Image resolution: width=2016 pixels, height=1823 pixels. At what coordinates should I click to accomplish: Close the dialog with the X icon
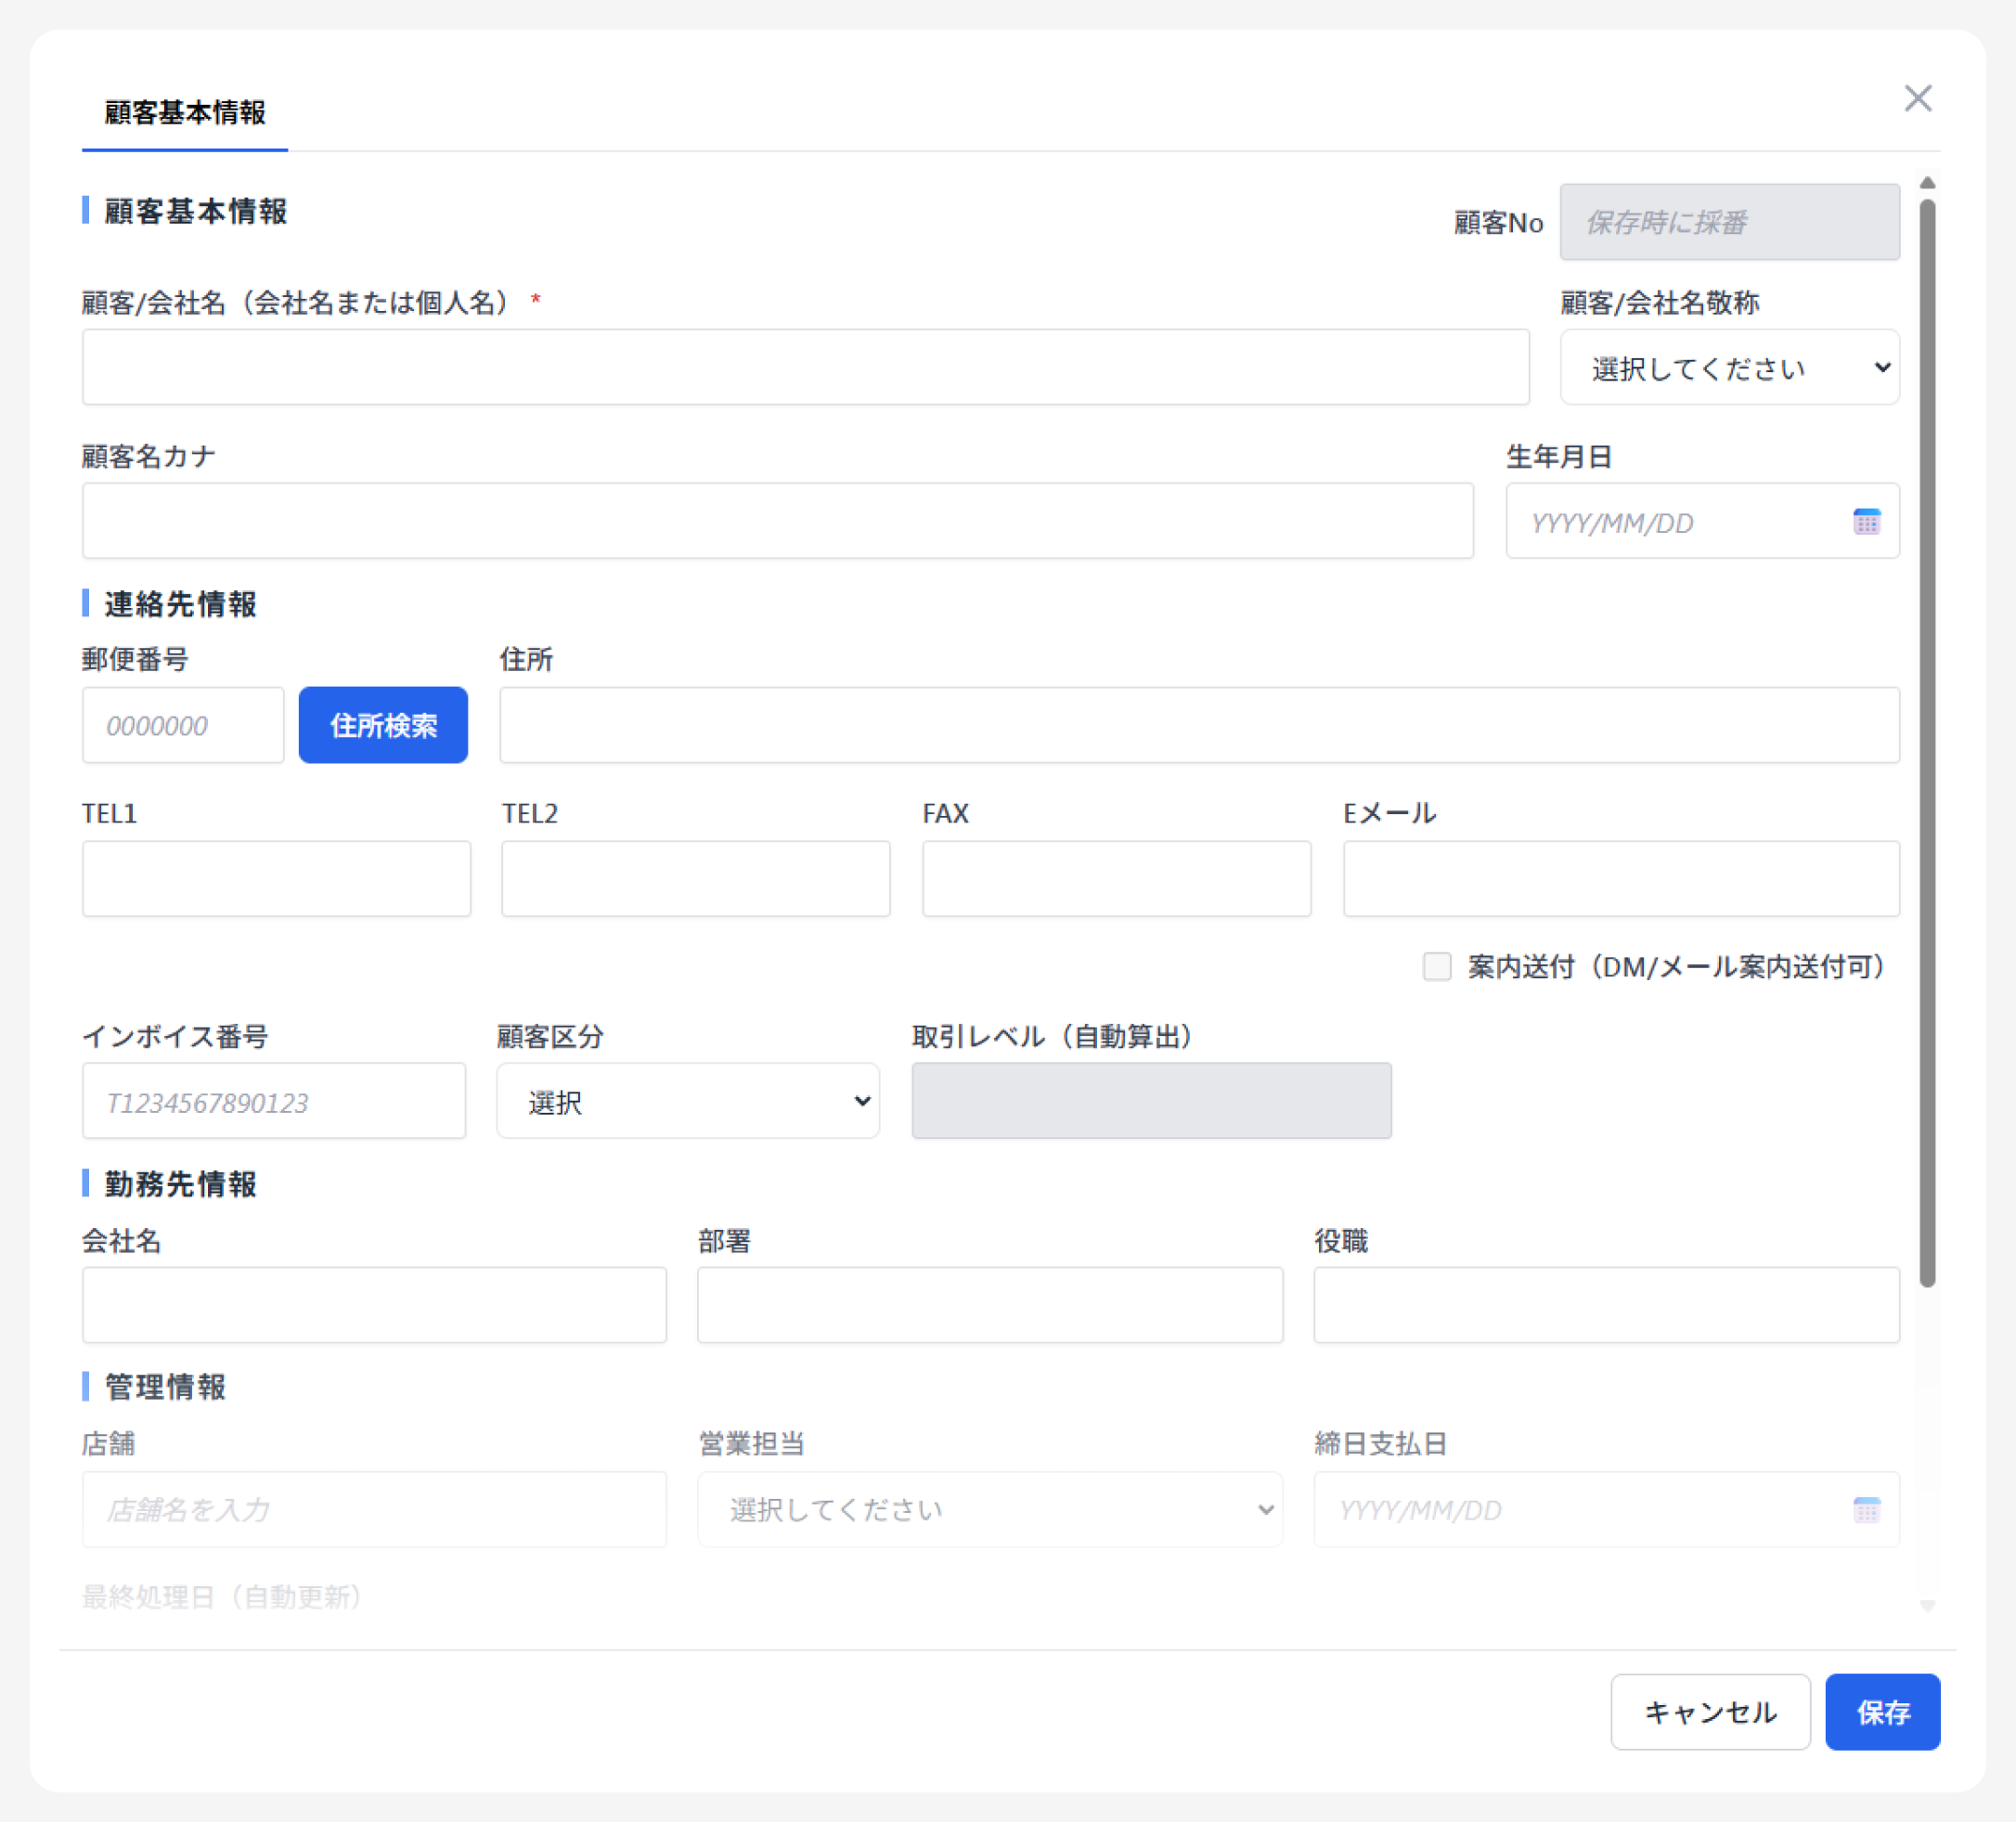click(1917, 98)
